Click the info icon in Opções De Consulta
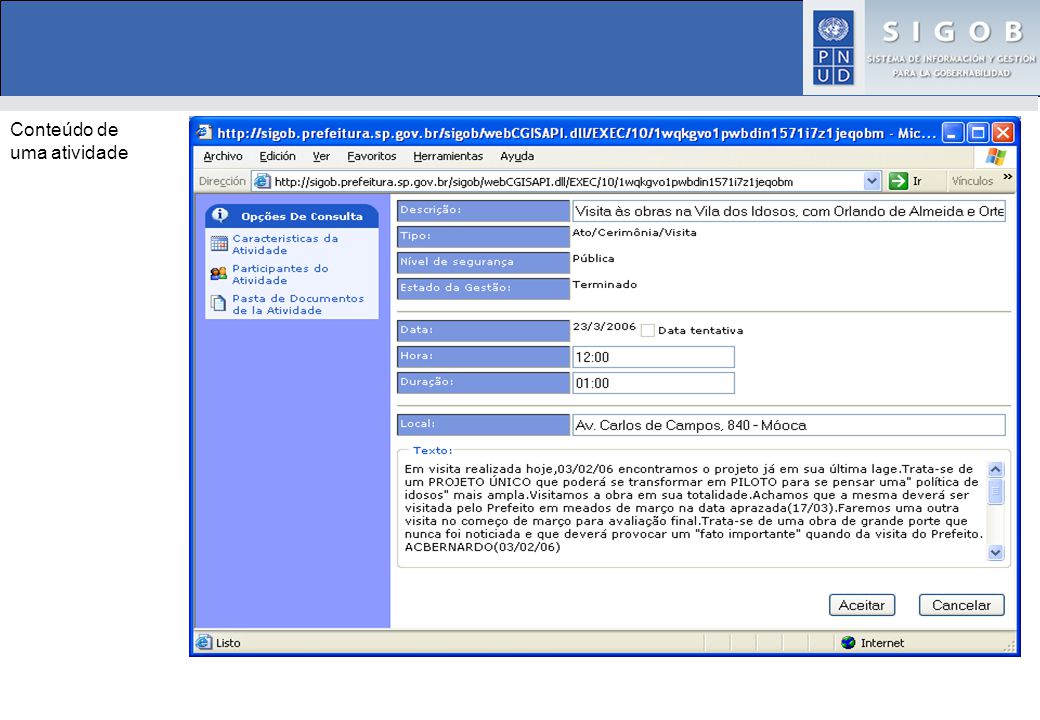The width and height of the screenshot is (1040, 720). tap(220, 215)
